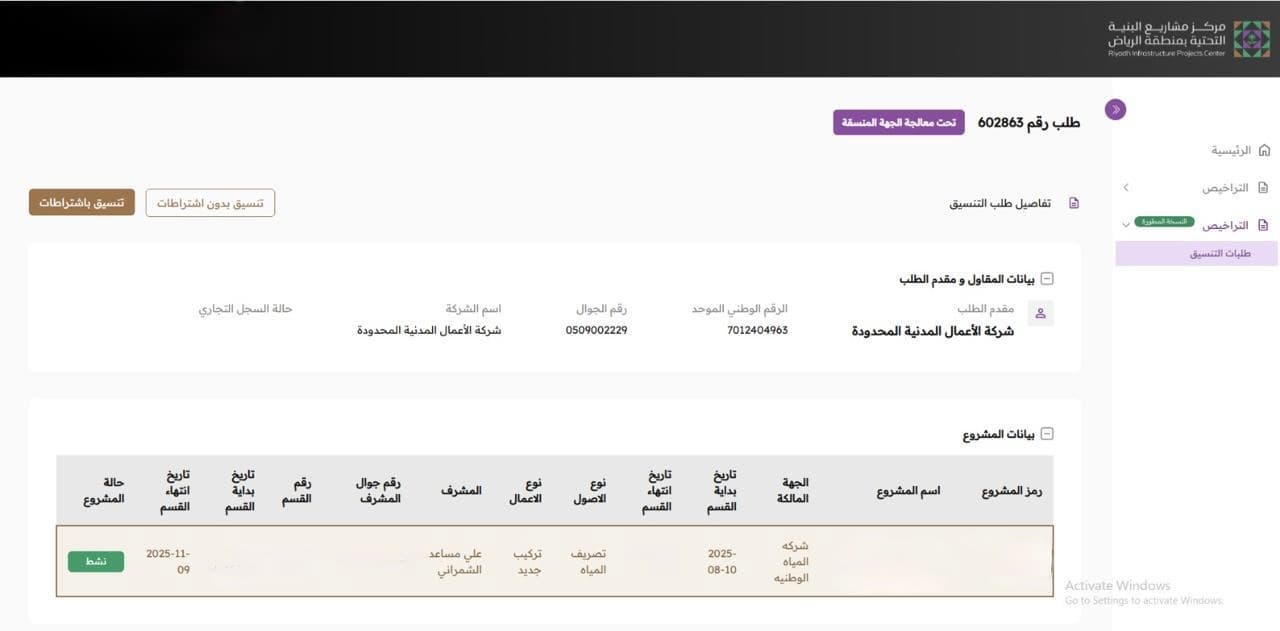Screen dimensions: 1280x631
Task: Click the green نشط project status tag
Action: [96, 561]
